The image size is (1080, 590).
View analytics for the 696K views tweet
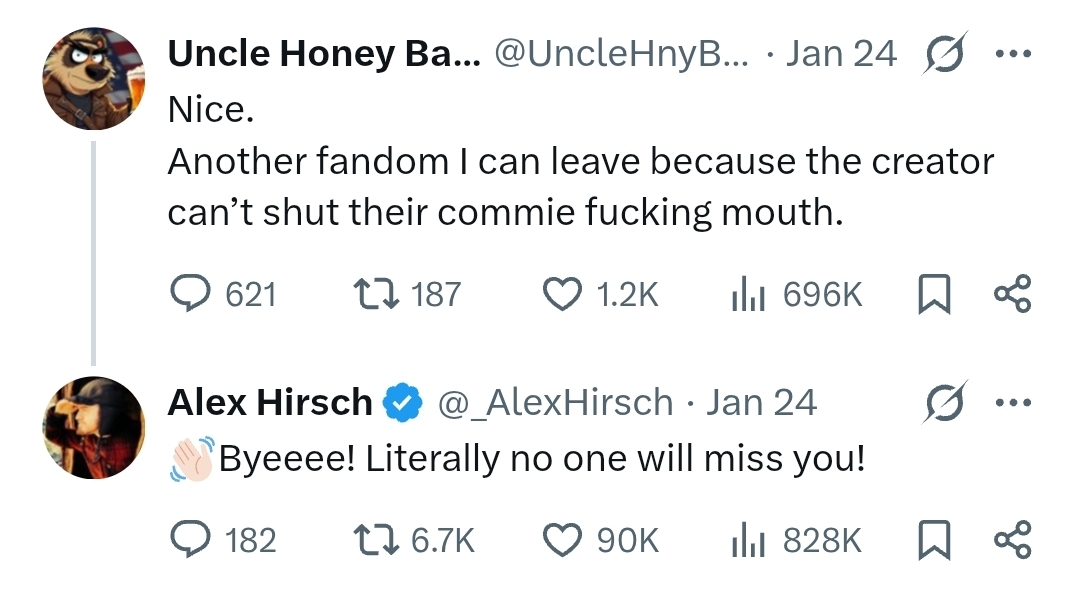click(x=750, y=294)
